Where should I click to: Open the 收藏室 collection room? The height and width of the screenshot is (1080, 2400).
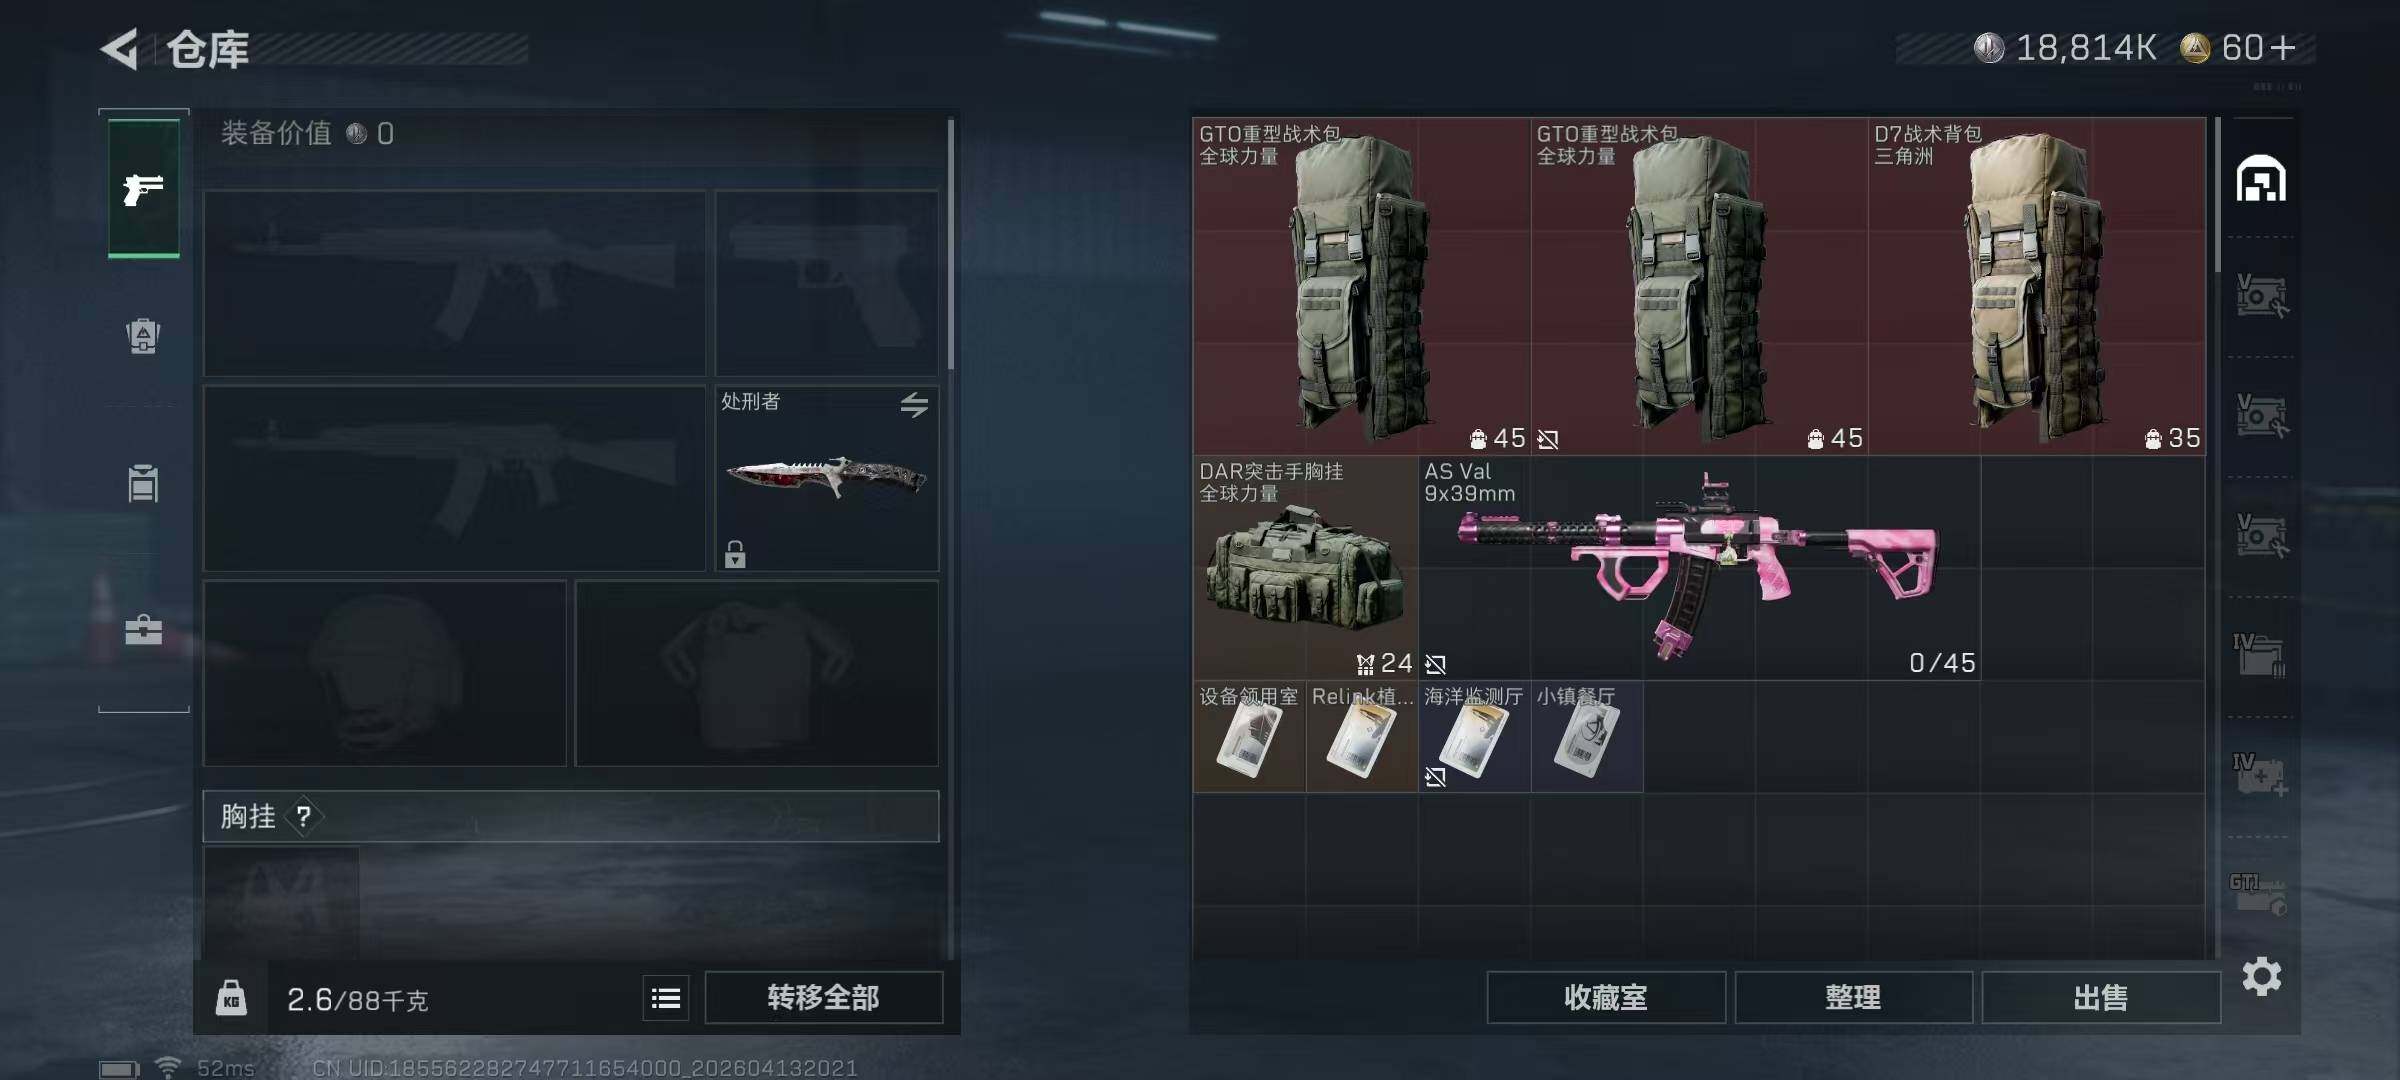(1606, 997)
